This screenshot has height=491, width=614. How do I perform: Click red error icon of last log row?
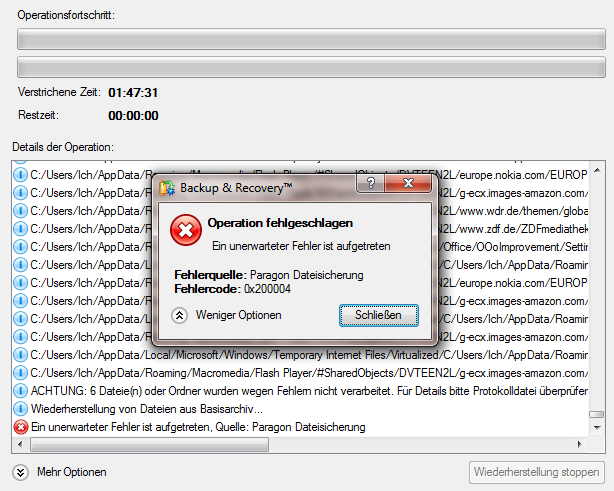(x=20, y=427)
